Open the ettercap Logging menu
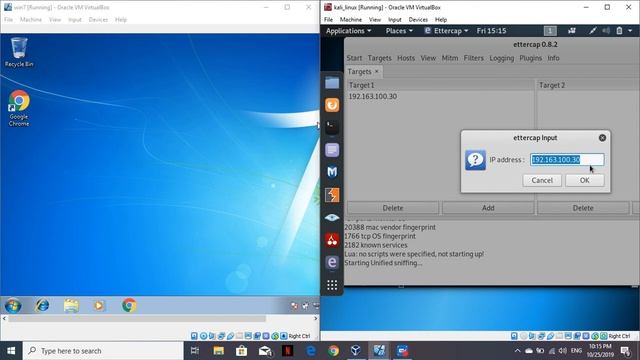Image resolution: width=640 pixels, height=360 pixels. point(502,58)
